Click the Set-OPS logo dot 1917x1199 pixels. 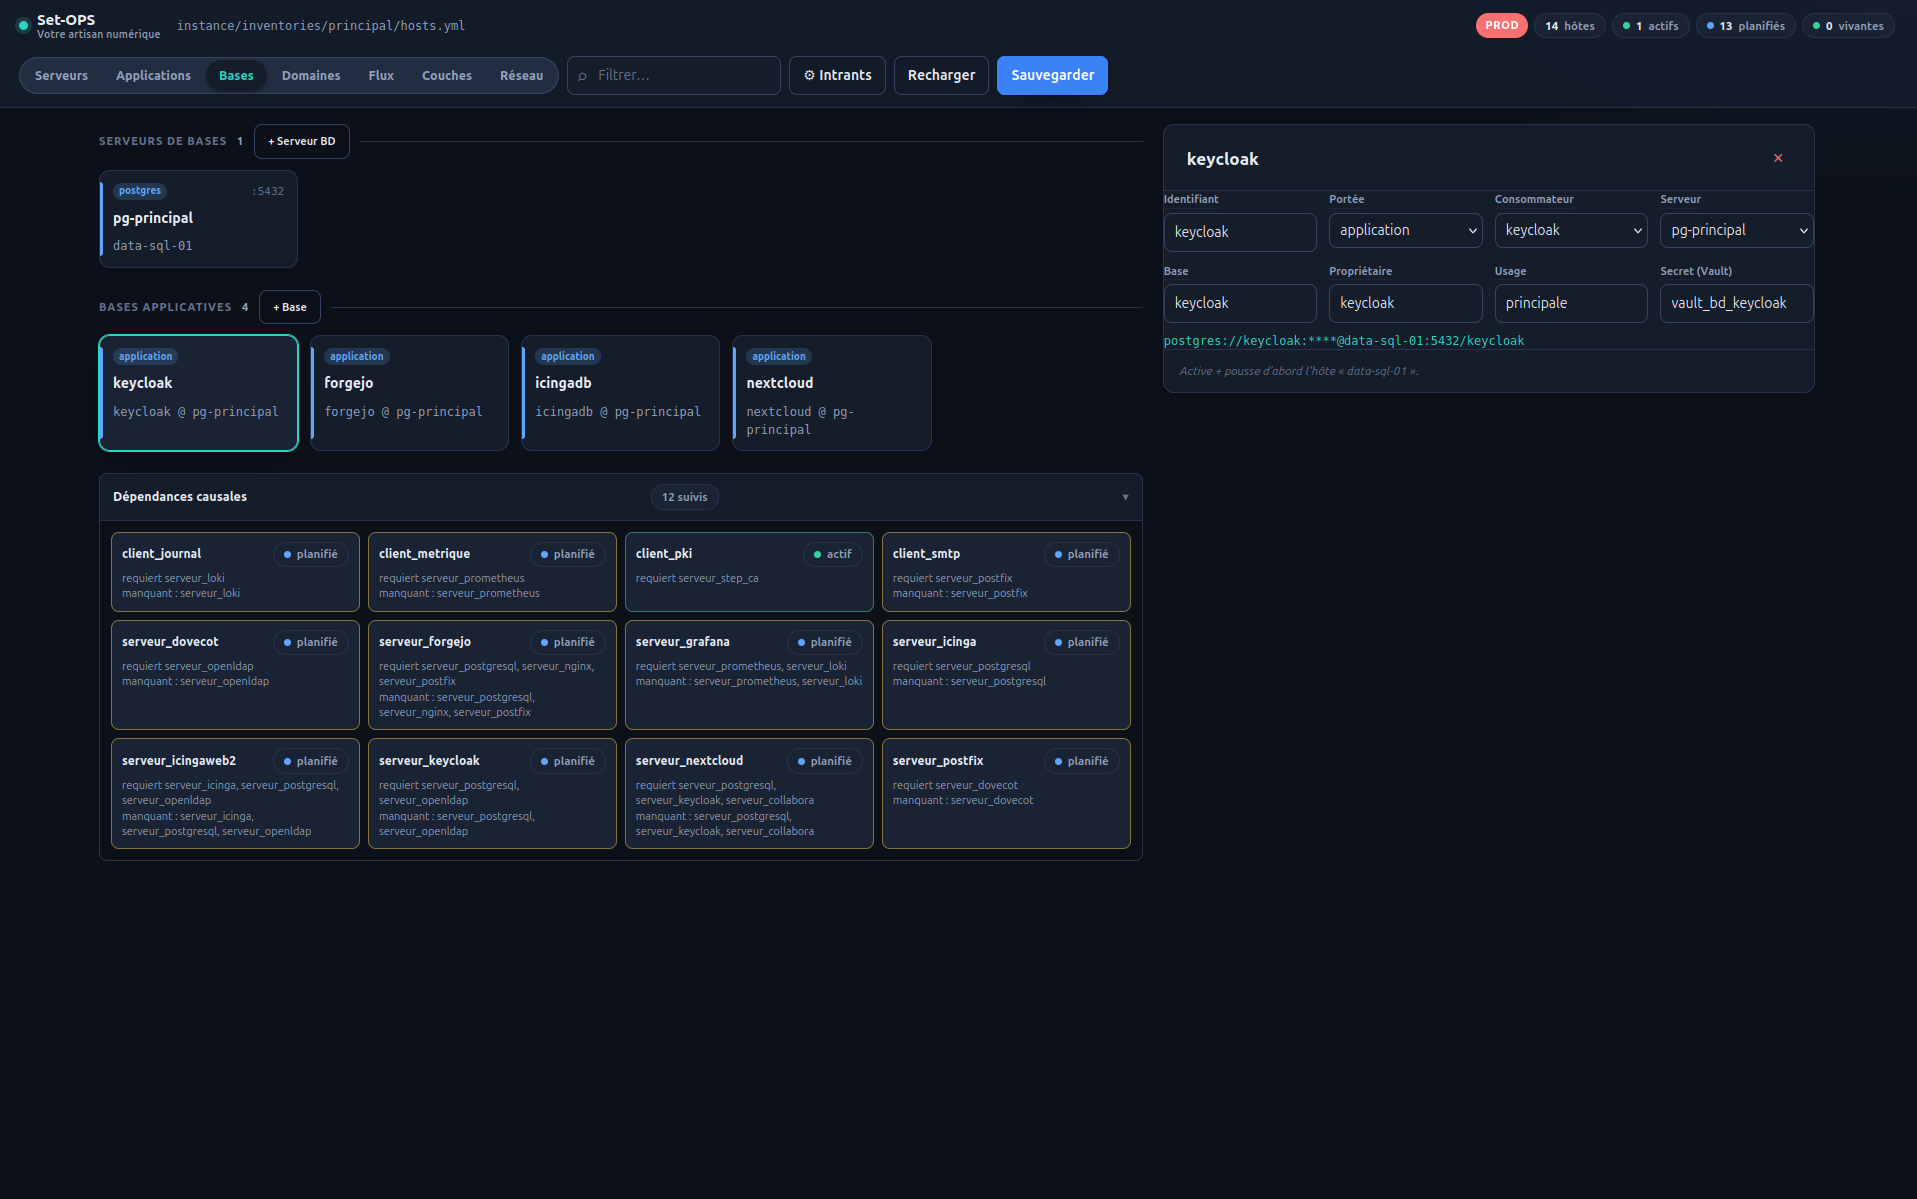(x=23, y=26)
